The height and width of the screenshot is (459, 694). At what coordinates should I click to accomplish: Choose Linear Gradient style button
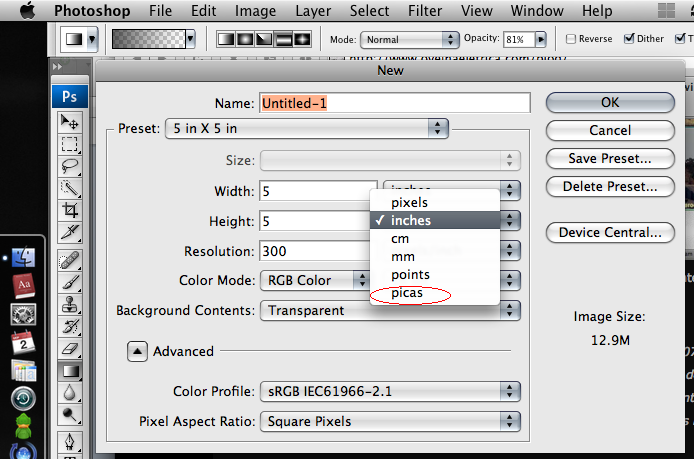226,39
